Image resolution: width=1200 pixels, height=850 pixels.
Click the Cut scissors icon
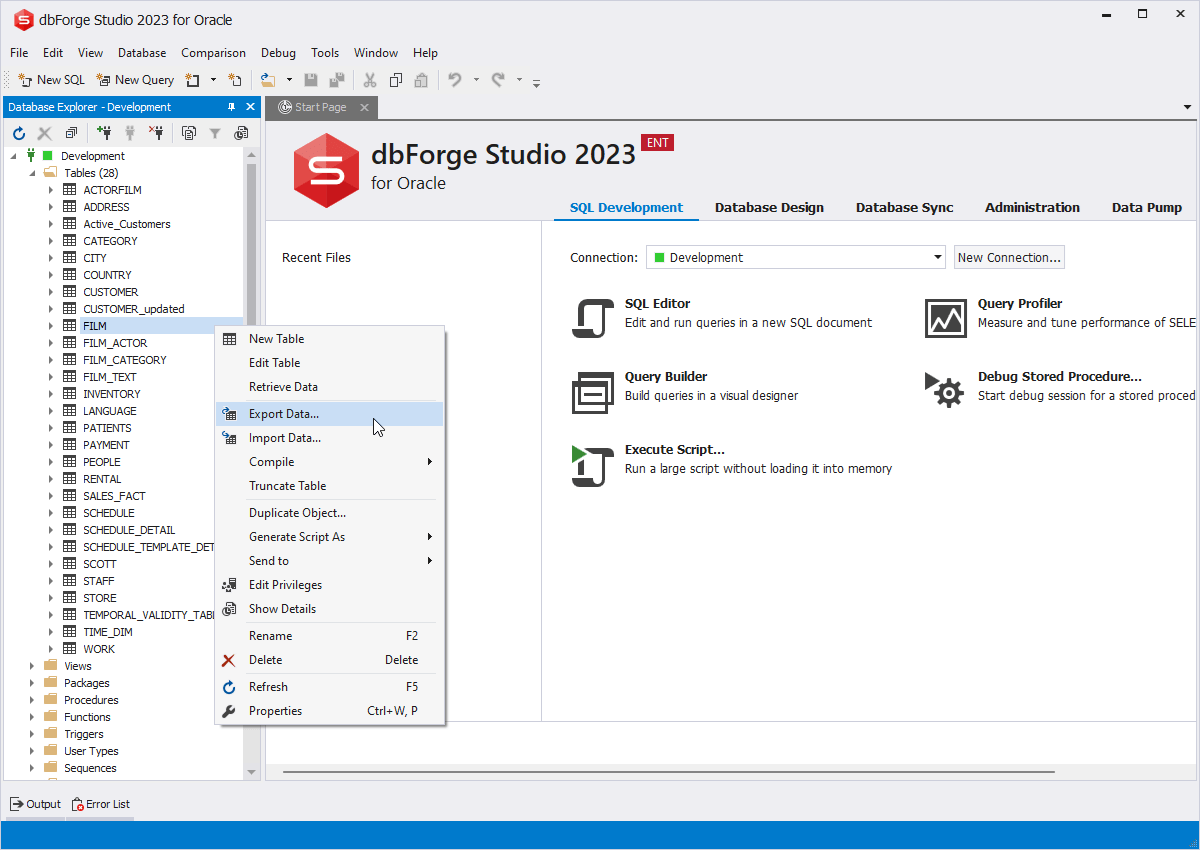tap(370, 80)
